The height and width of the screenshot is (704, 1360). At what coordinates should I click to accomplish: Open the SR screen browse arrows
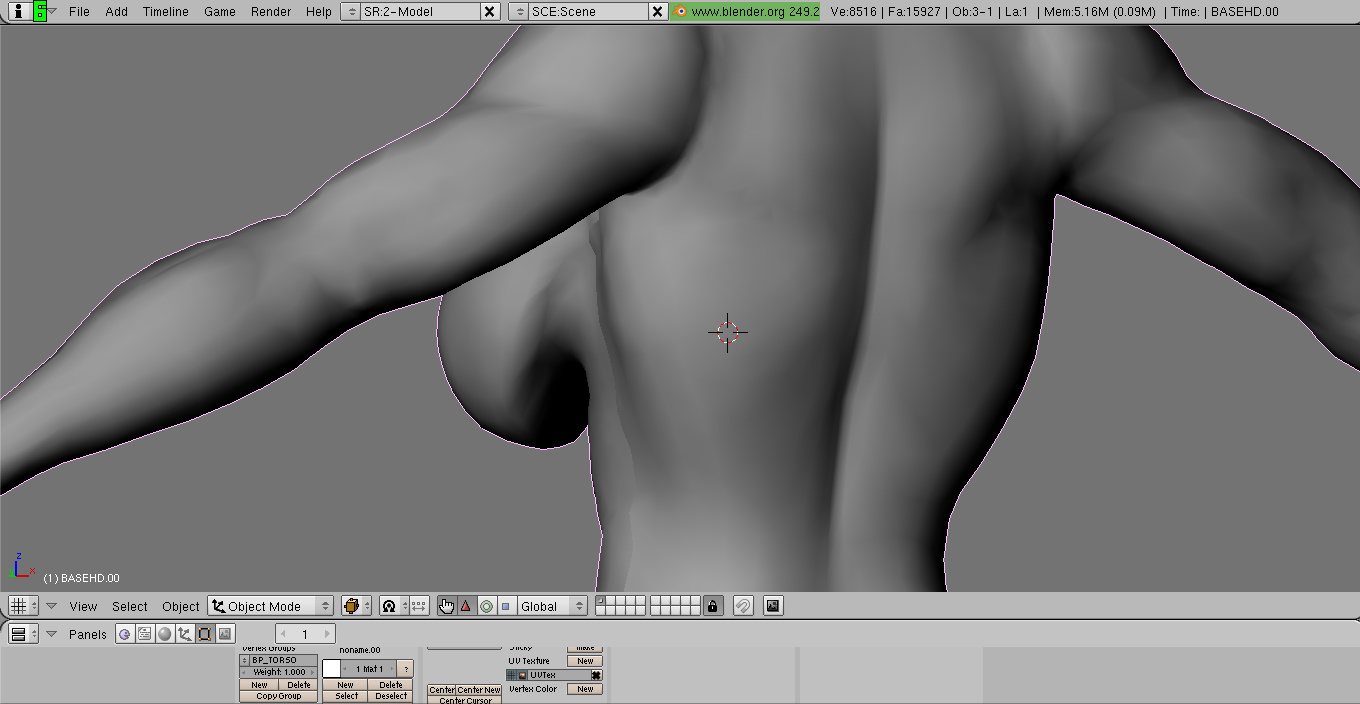pyautogui.click(x=351, y=12)
